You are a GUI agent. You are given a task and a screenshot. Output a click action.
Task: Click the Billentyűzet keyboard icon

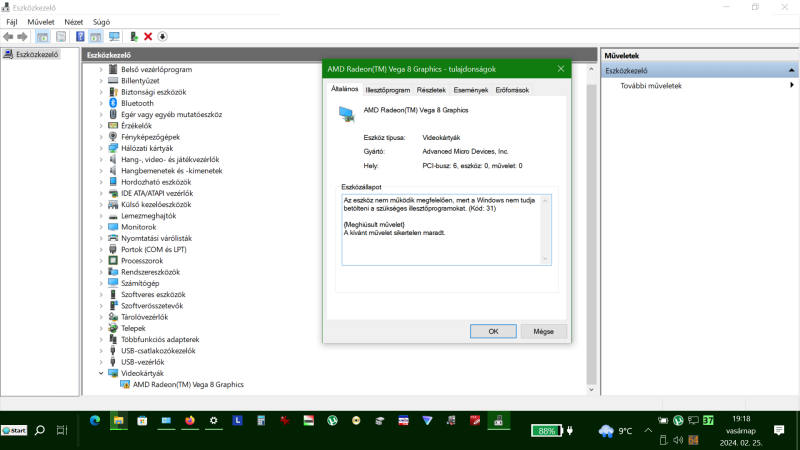[x=113, y=81]
